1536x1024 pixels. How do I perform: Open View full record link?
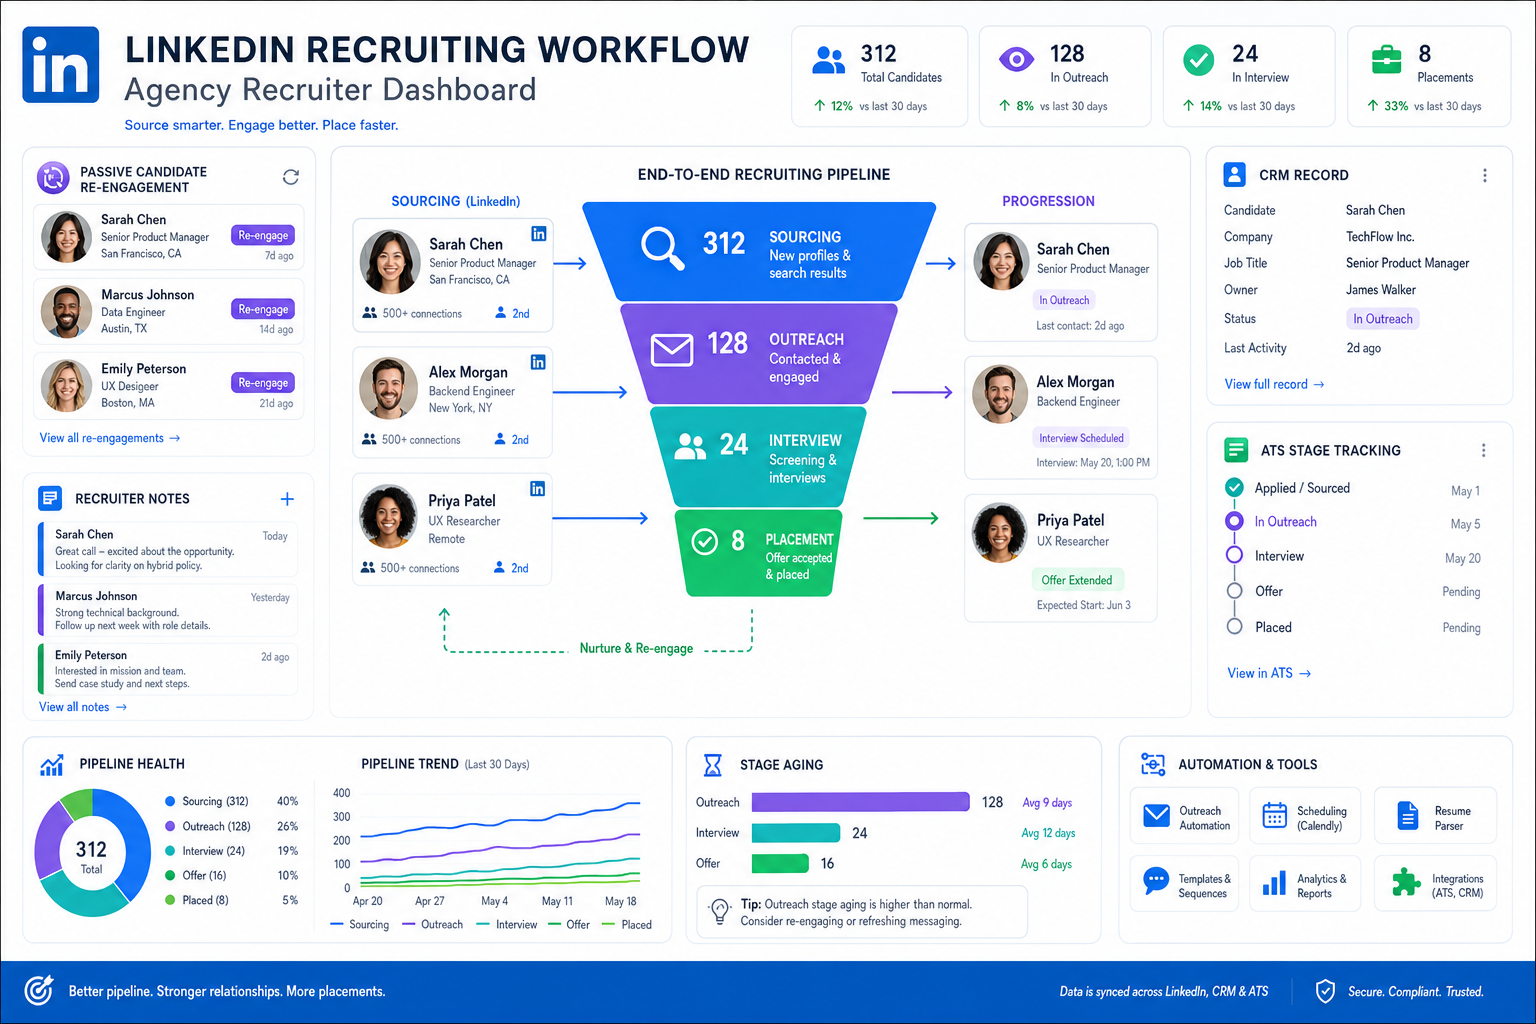(x=1274, y=384)
